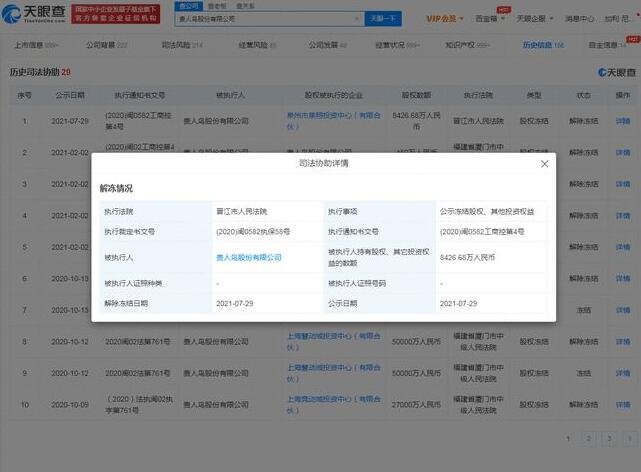Switch to the 经营状况 tab
Screen dimensions: 641x472
397,45
